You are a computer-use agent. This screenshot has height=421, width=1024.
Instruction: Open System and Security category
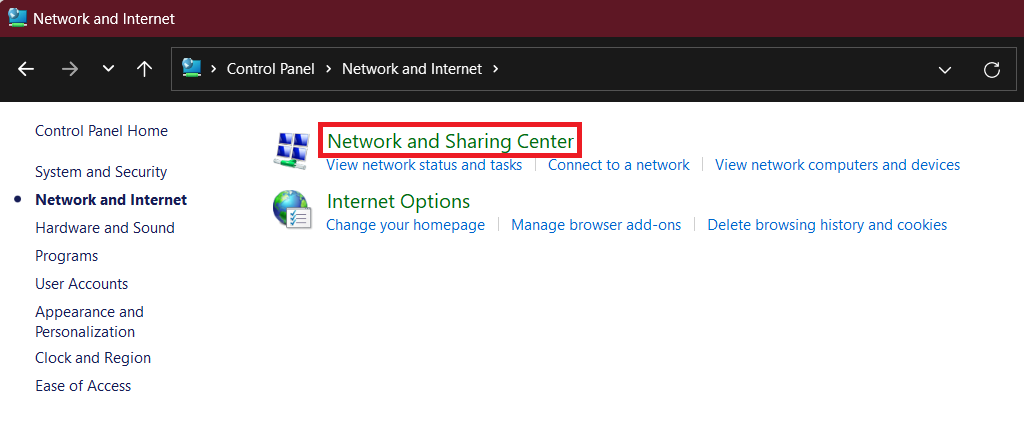101,172
